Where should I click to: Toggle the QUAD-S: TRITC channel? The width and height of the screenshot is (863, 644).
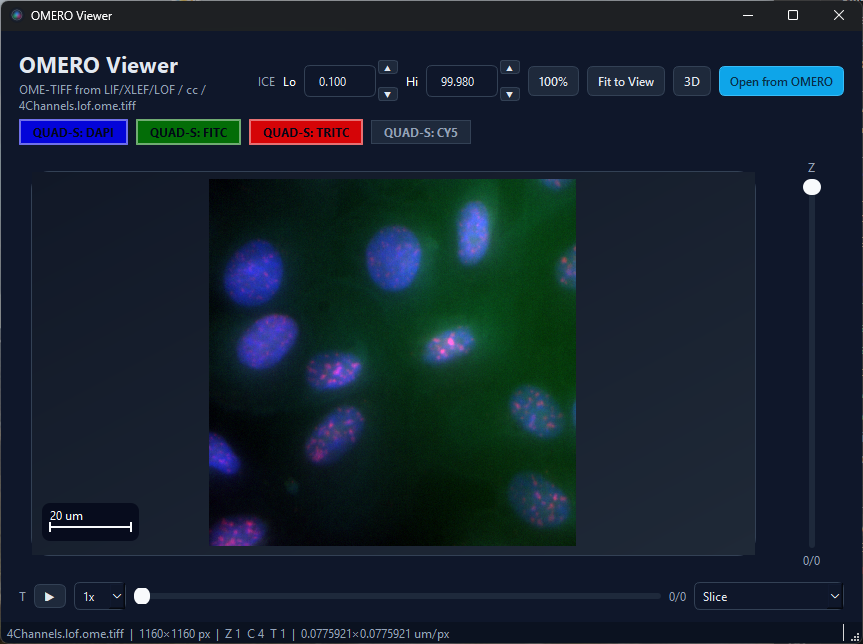(305, 131)
